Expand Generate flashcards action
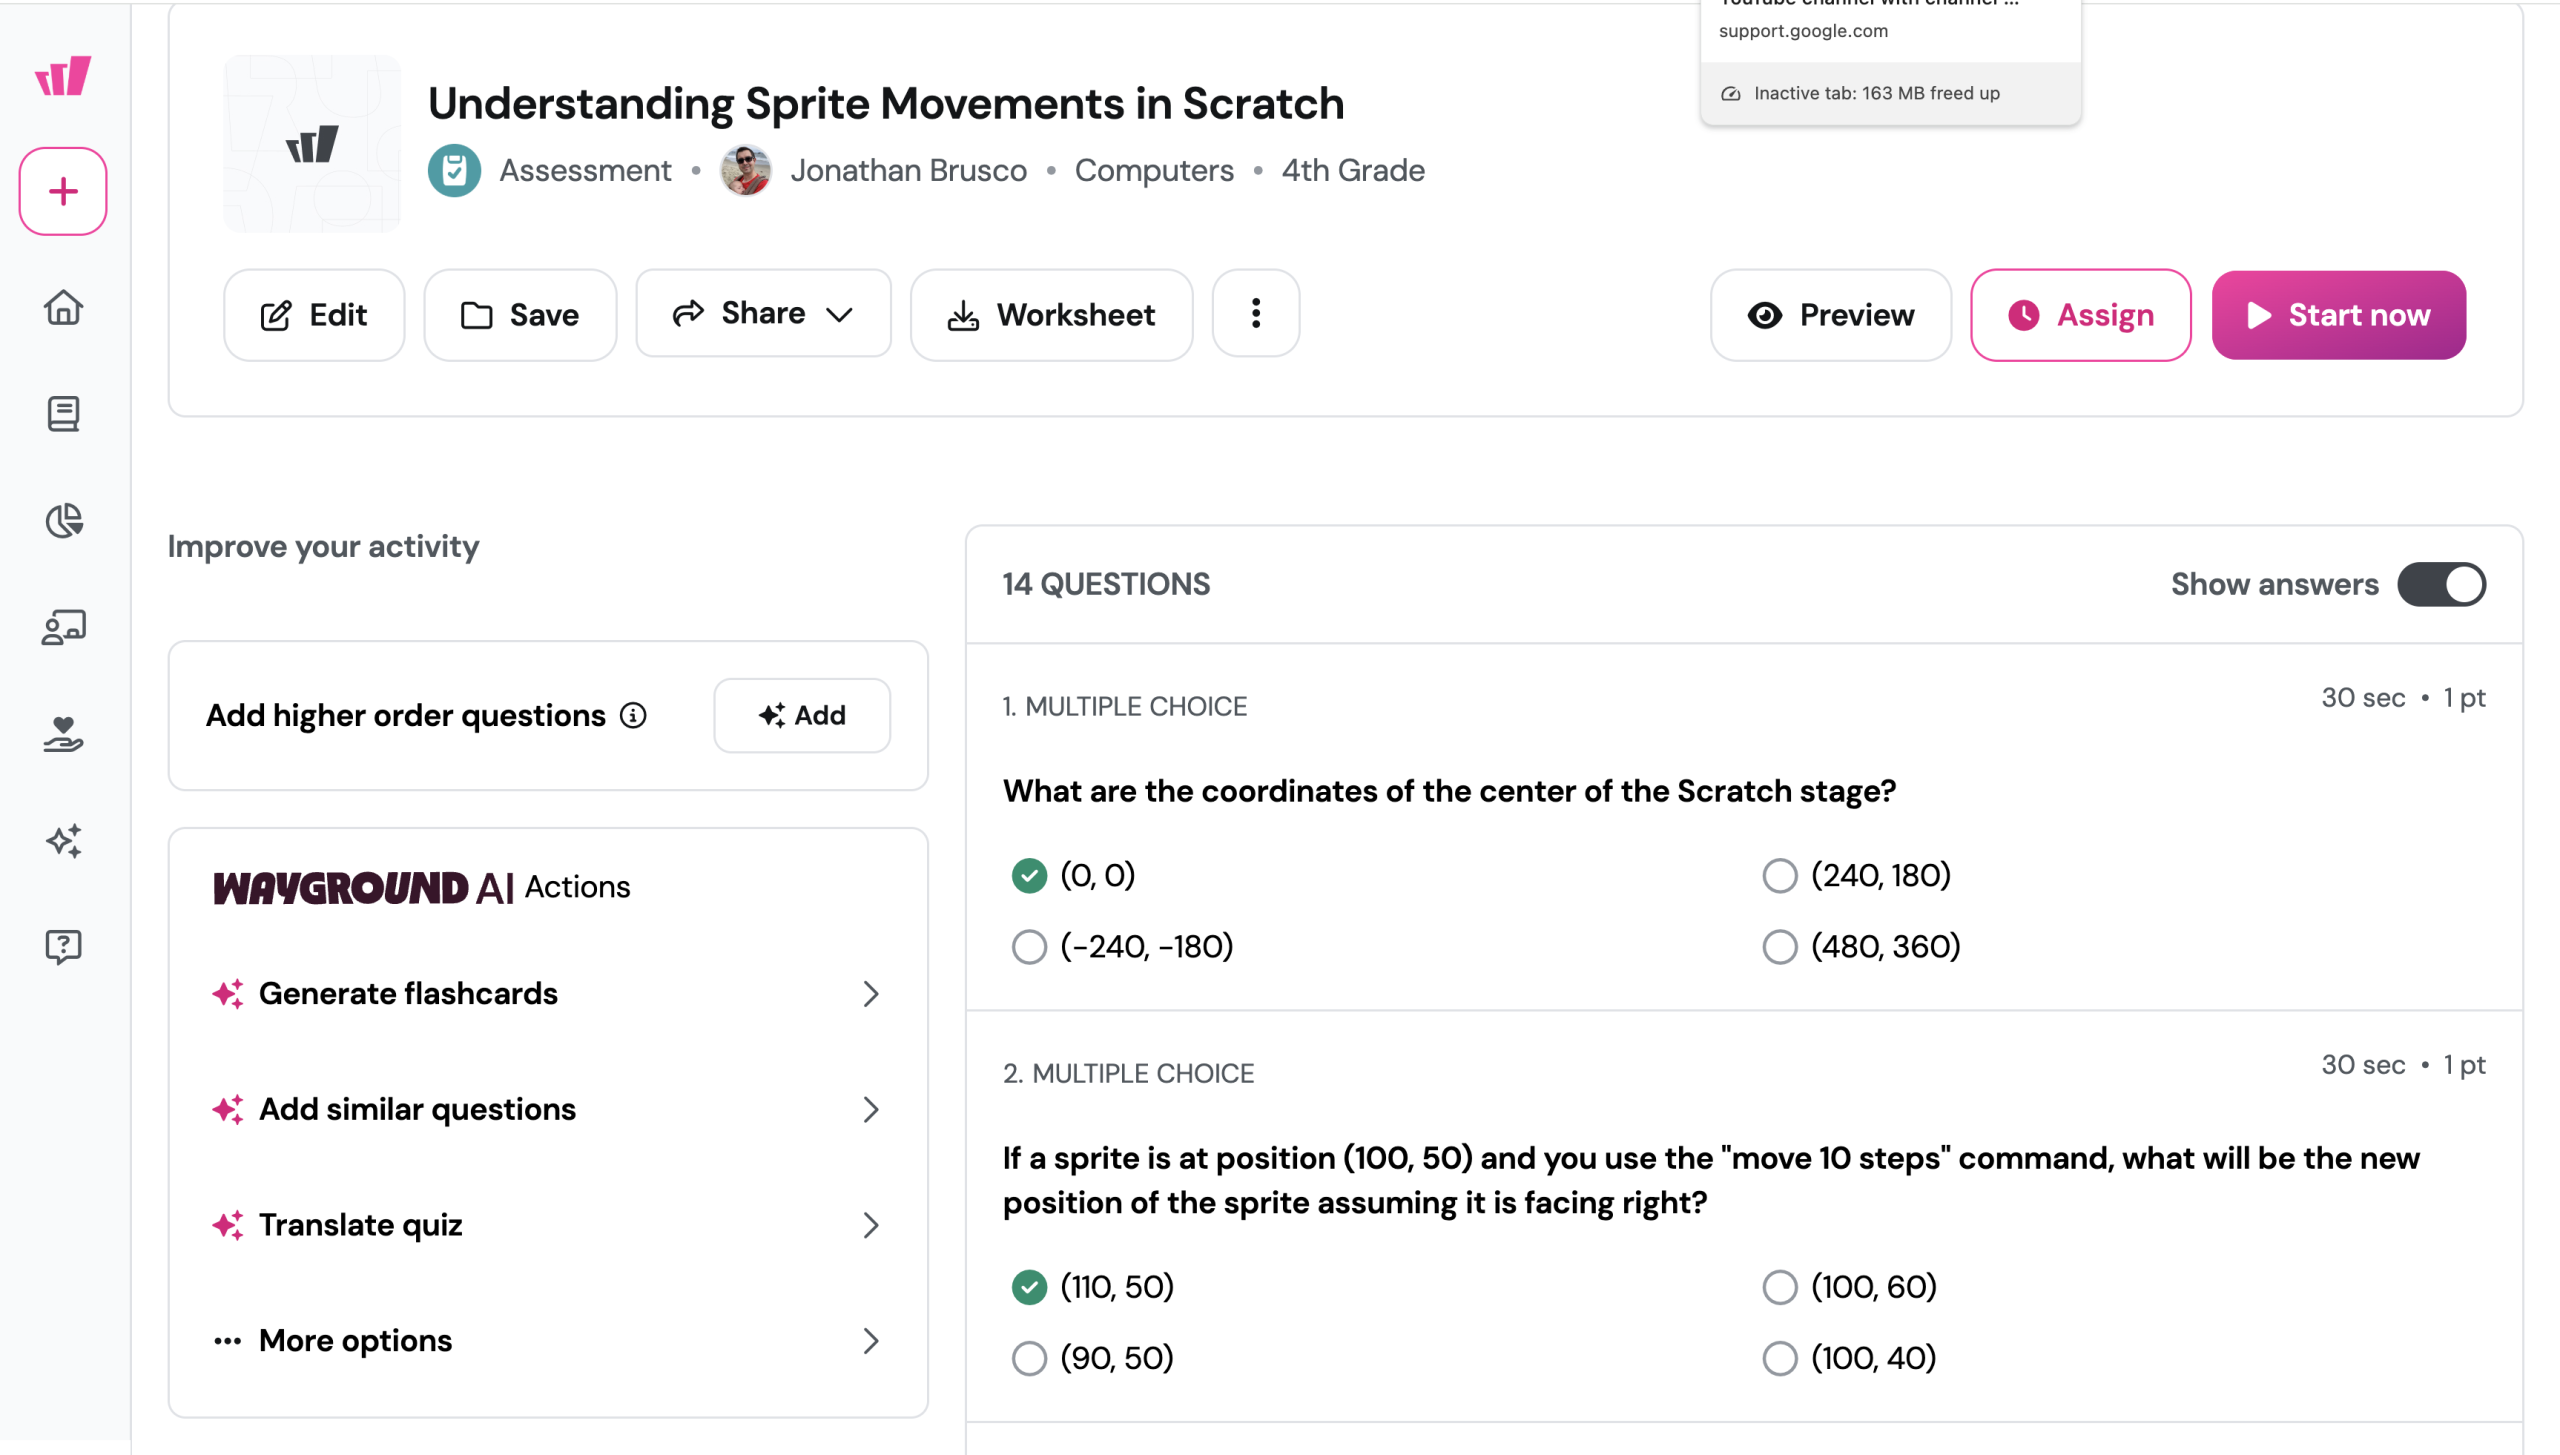 (x=547, y=993)
